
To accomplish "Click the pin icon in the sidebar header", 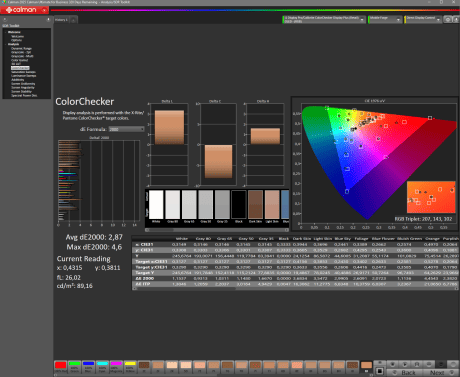I will pyautogui.click(x=48, y=20).
